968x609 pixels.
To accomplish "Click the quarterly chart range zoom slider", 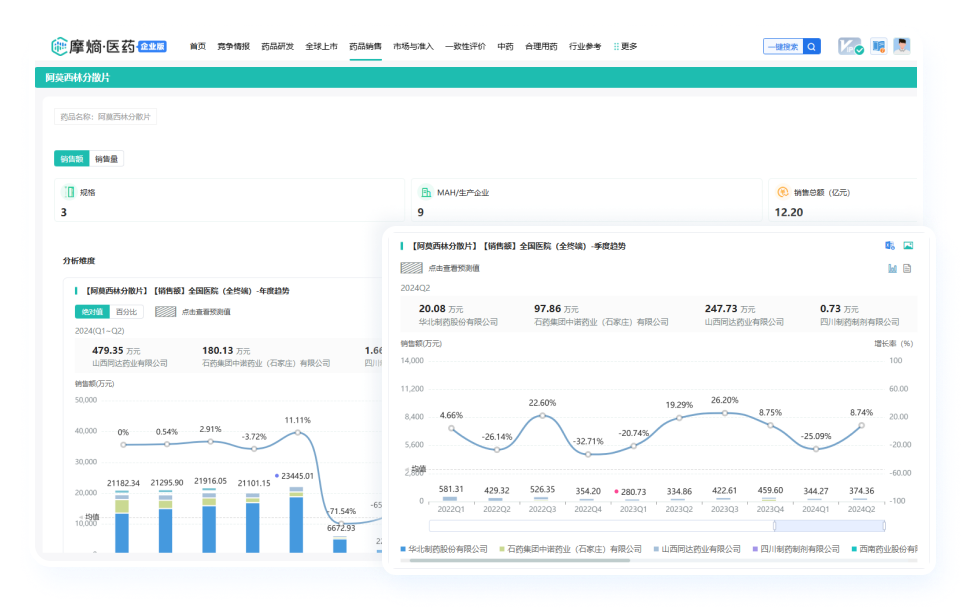I will click(820, 525).
